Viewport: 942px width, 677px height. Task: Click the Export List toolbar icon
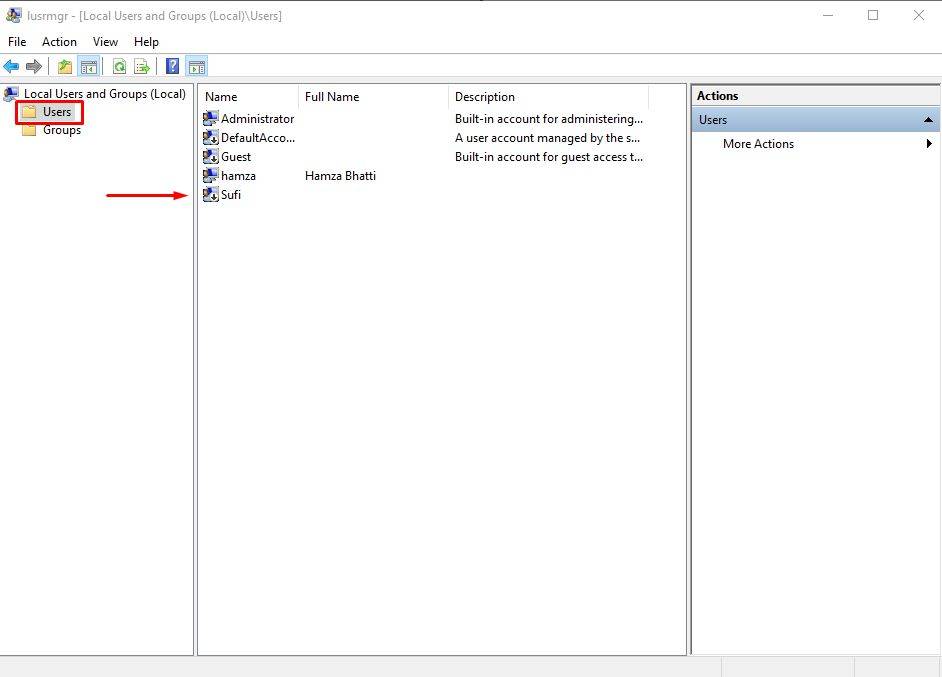click(142, 66)
